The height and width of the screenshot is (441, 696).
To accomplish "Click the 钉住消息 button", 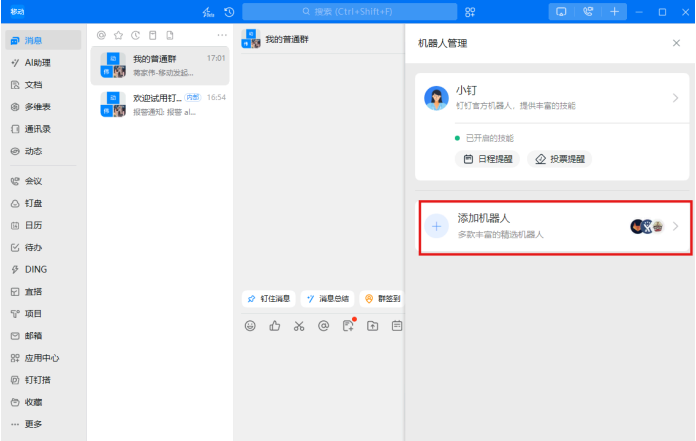I will 269,298.
